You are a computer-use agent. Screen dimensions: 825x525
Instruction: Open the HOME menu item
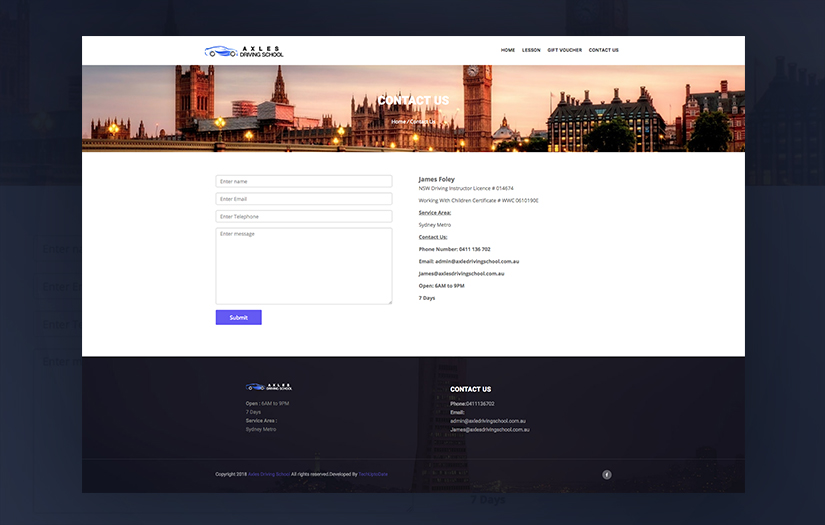(508, 50)
